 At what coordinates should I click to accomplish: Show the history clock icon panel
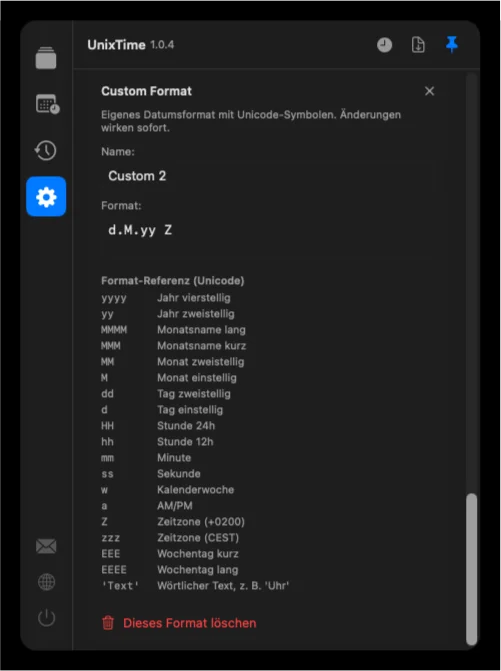(x=45, y=150)
